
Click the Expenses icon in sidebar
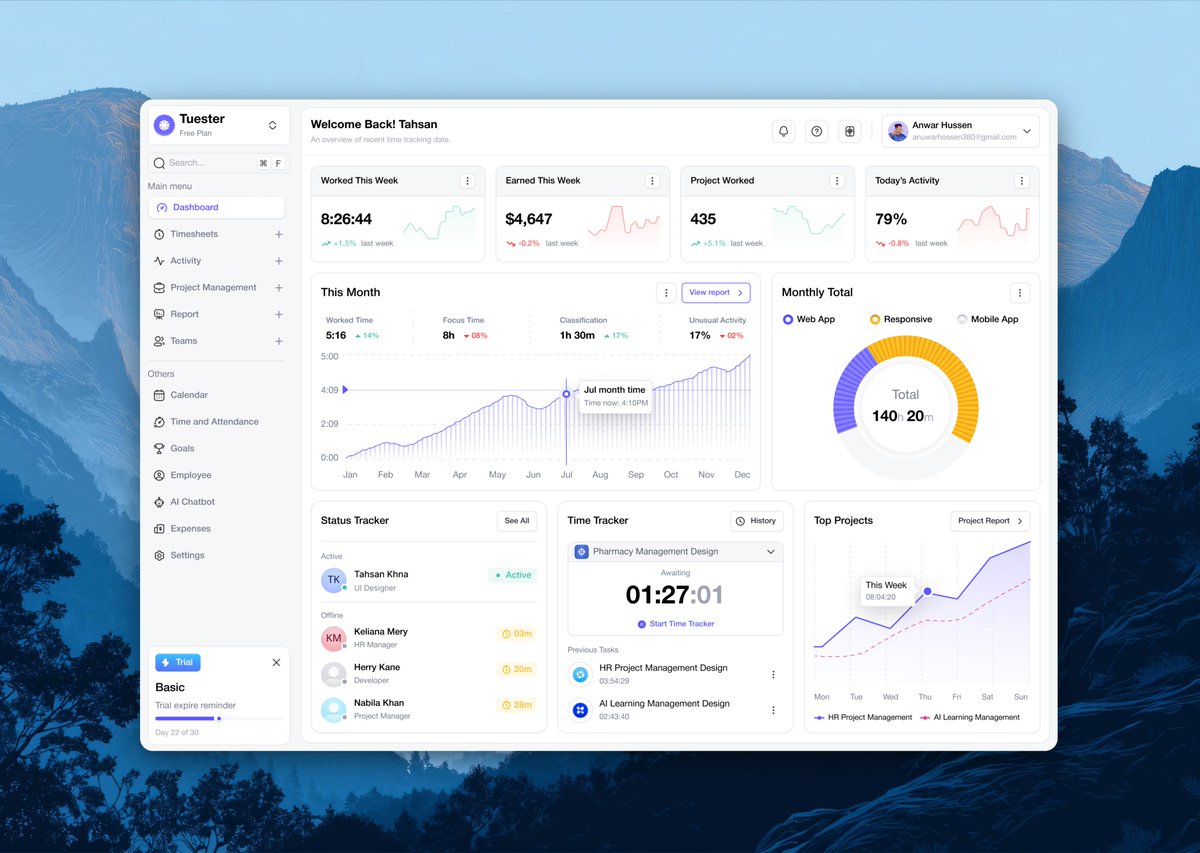160,528
